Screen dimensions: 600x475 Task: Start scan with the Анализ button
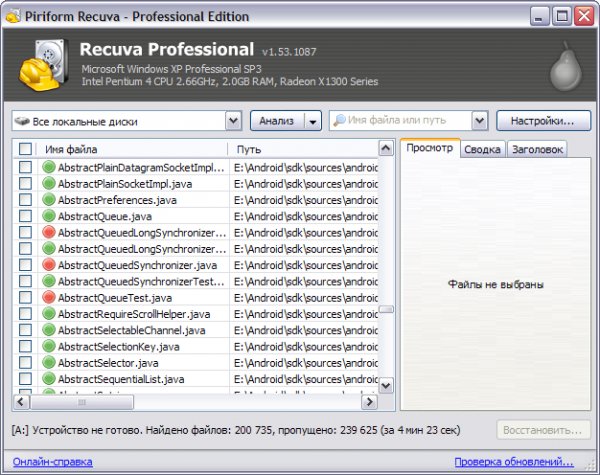(x=277, y=121)
